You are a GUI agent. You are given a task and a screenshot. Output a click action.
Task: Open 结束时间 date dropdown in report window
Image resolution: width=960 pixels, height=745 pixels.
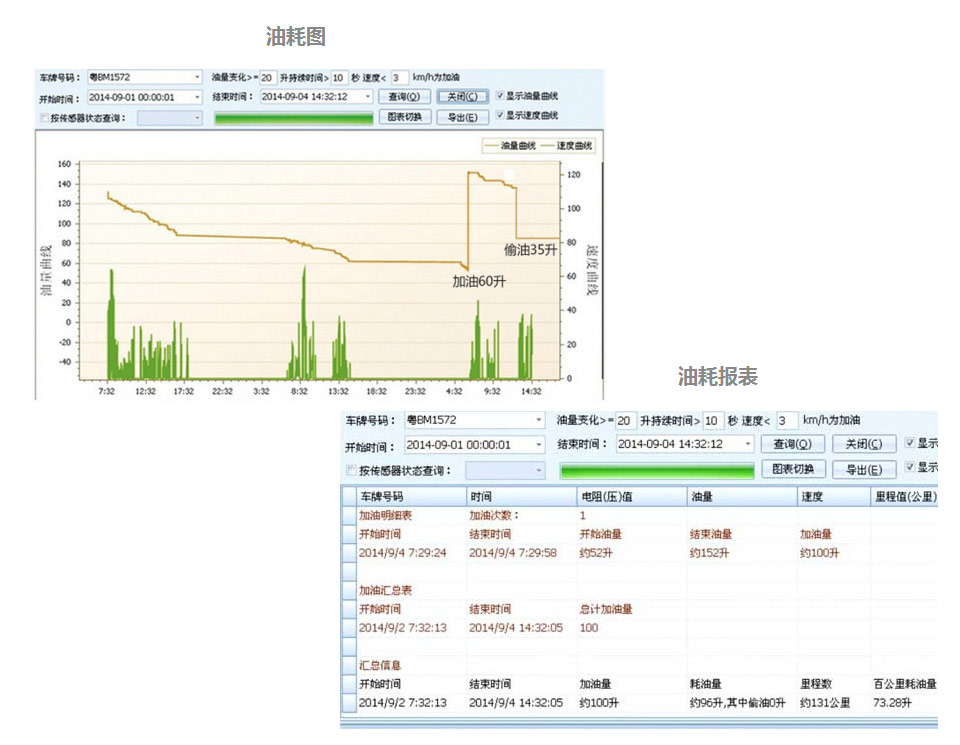pos(748,444)
